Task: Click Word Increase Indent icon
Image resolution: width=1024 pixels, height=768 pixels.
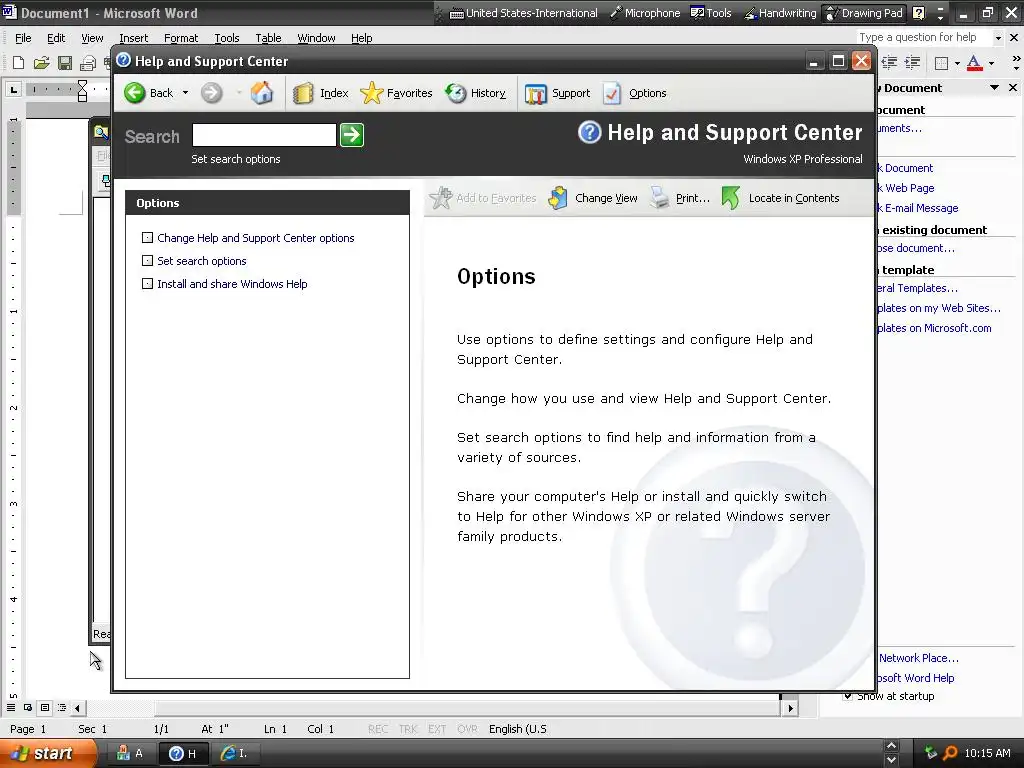Action: (912, 63)
